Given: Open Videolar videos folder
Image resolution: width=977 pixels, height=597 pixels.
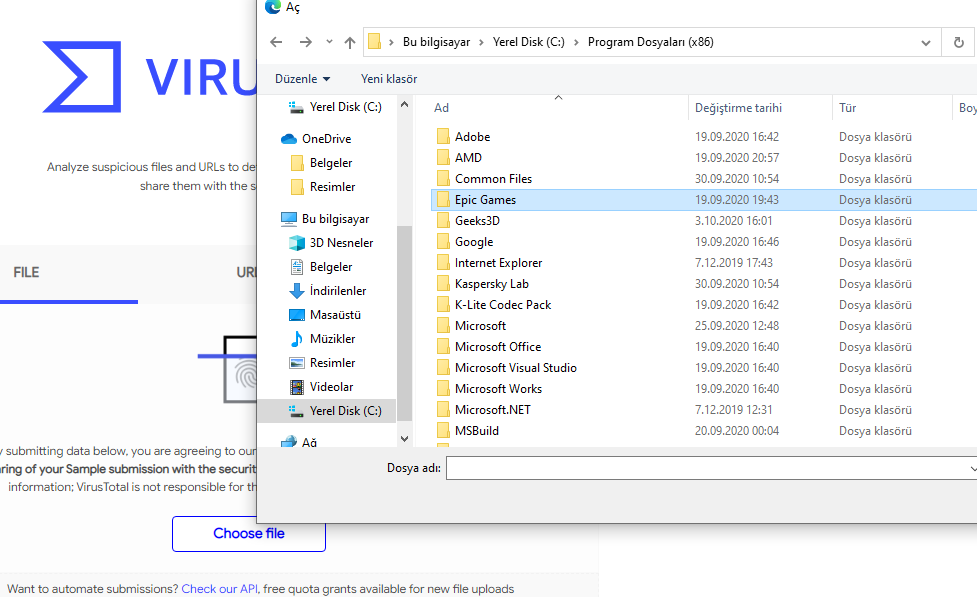Looking at the screenshot, I should pos(322,387).
